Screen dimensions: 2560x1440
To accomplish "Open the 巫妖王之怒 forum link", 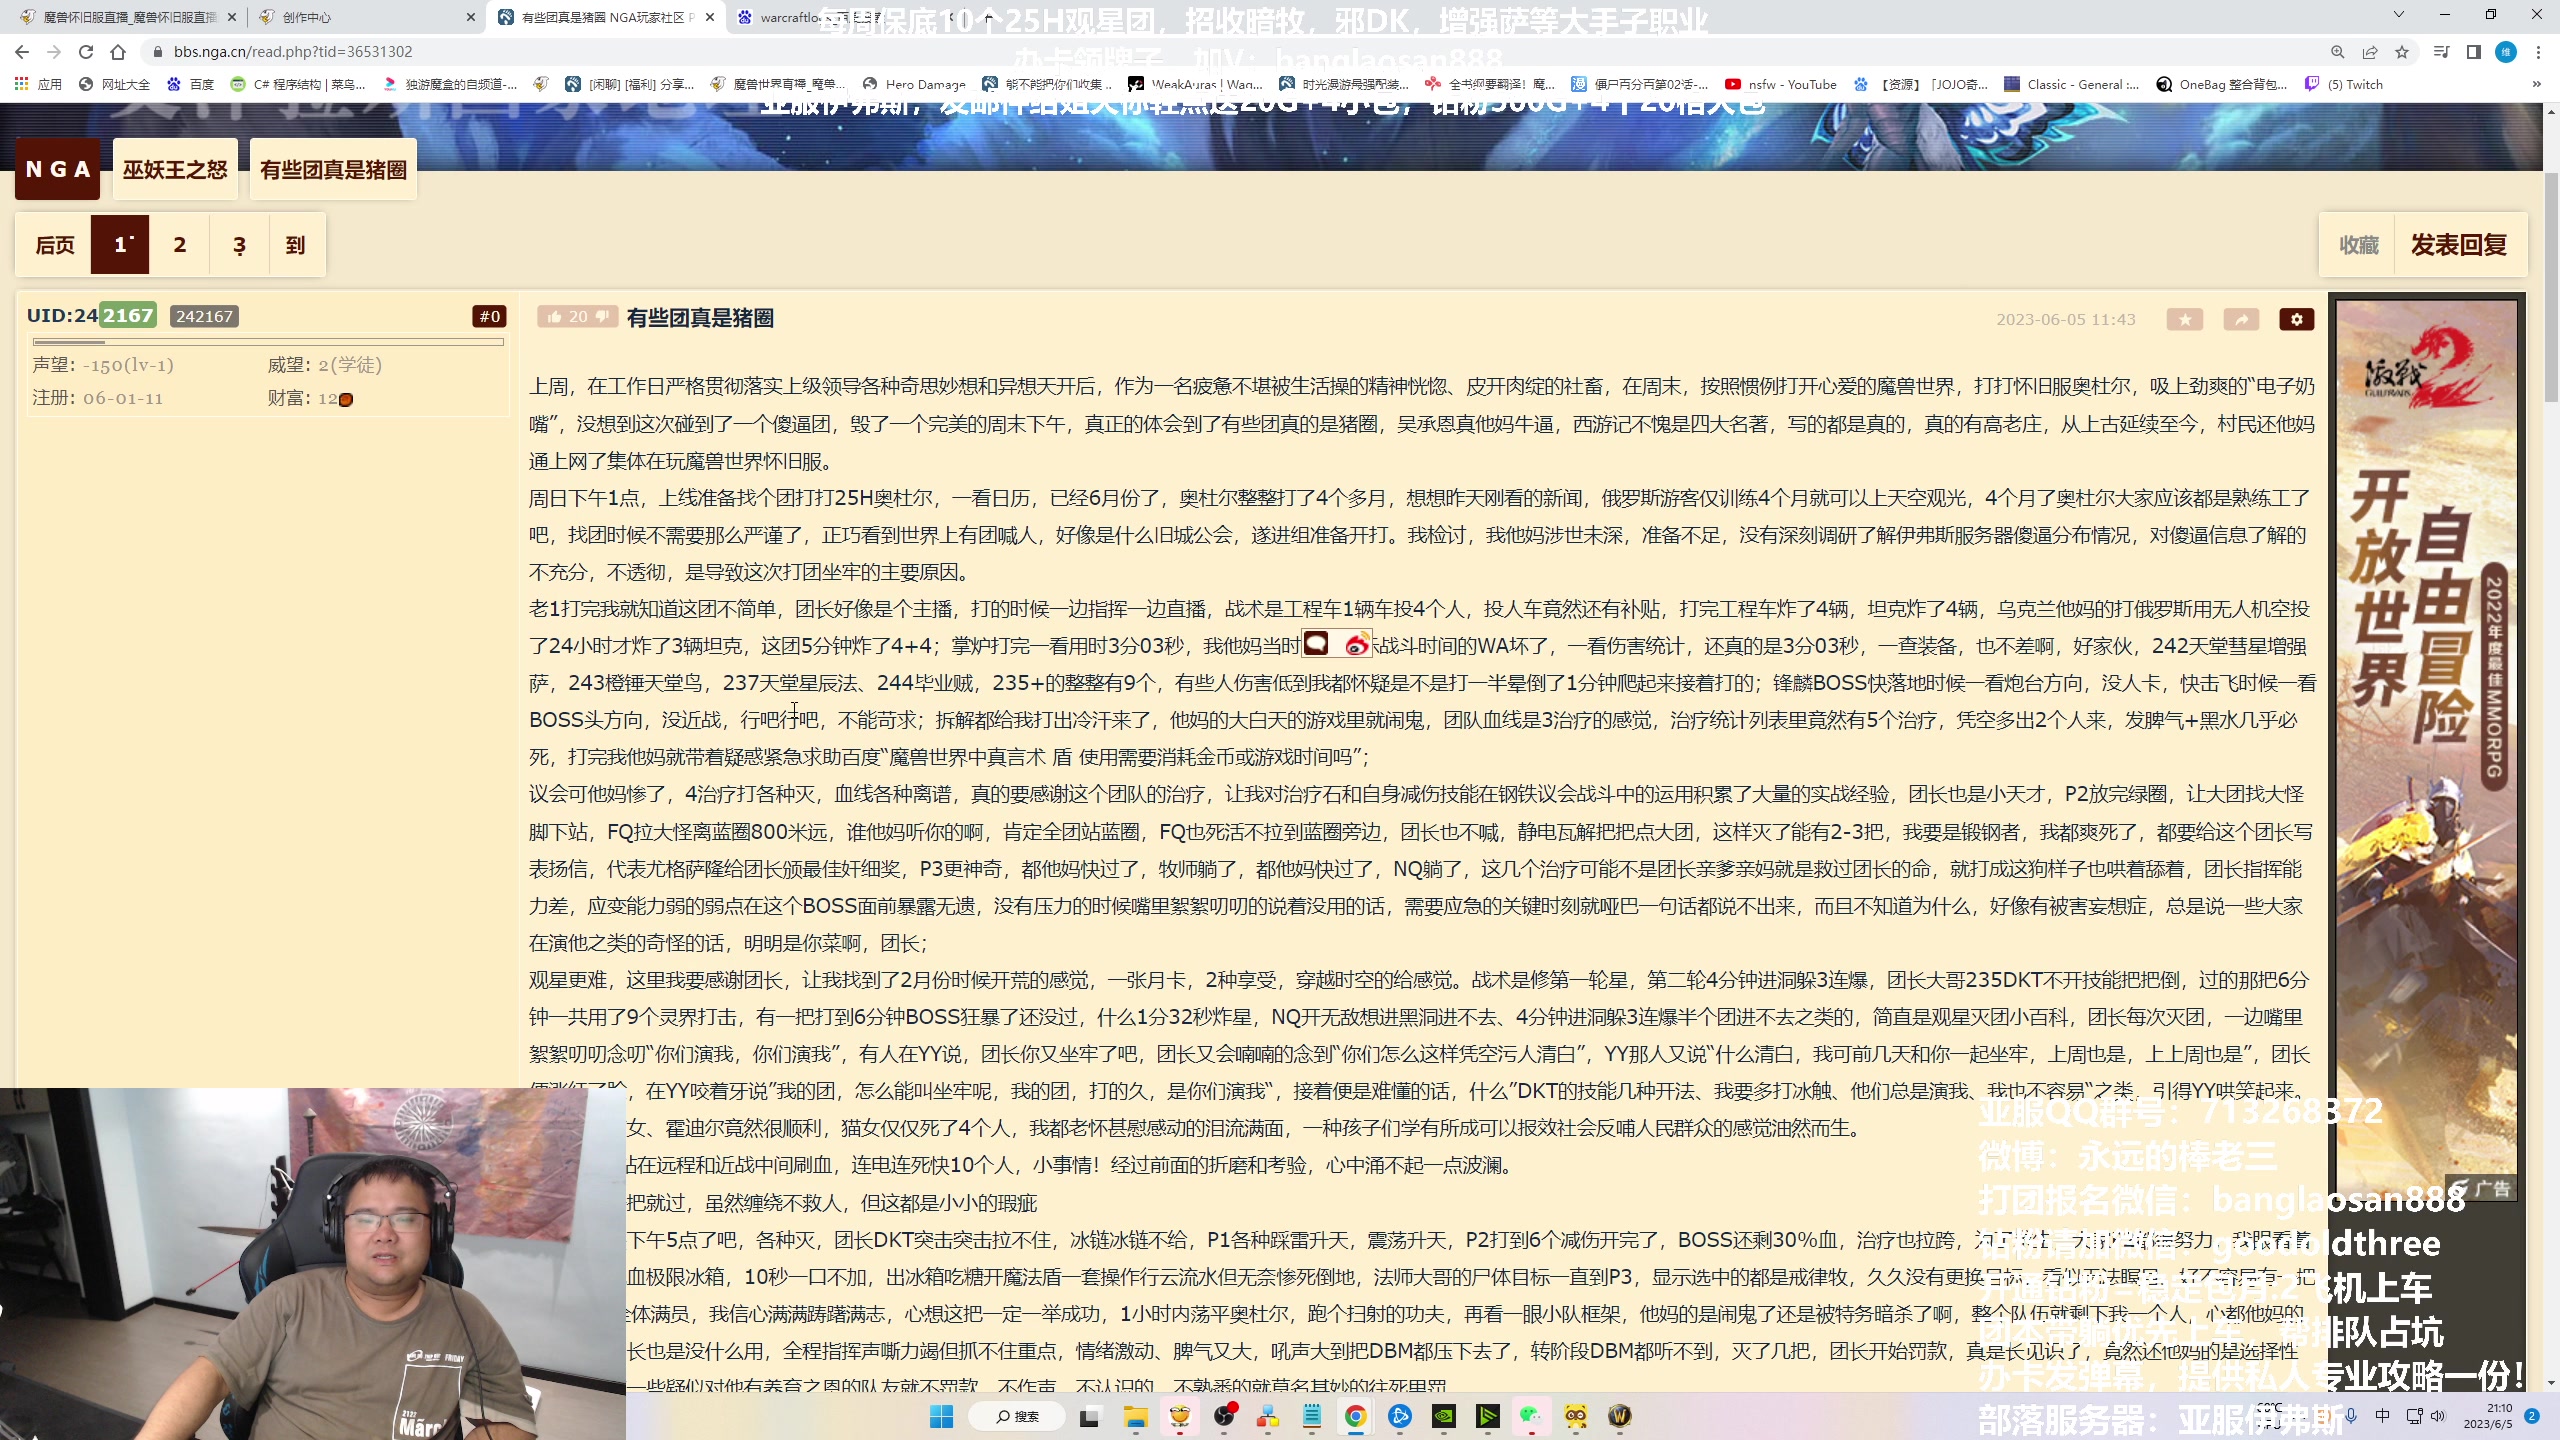I will pyautogui.click(x=175, y=170).
